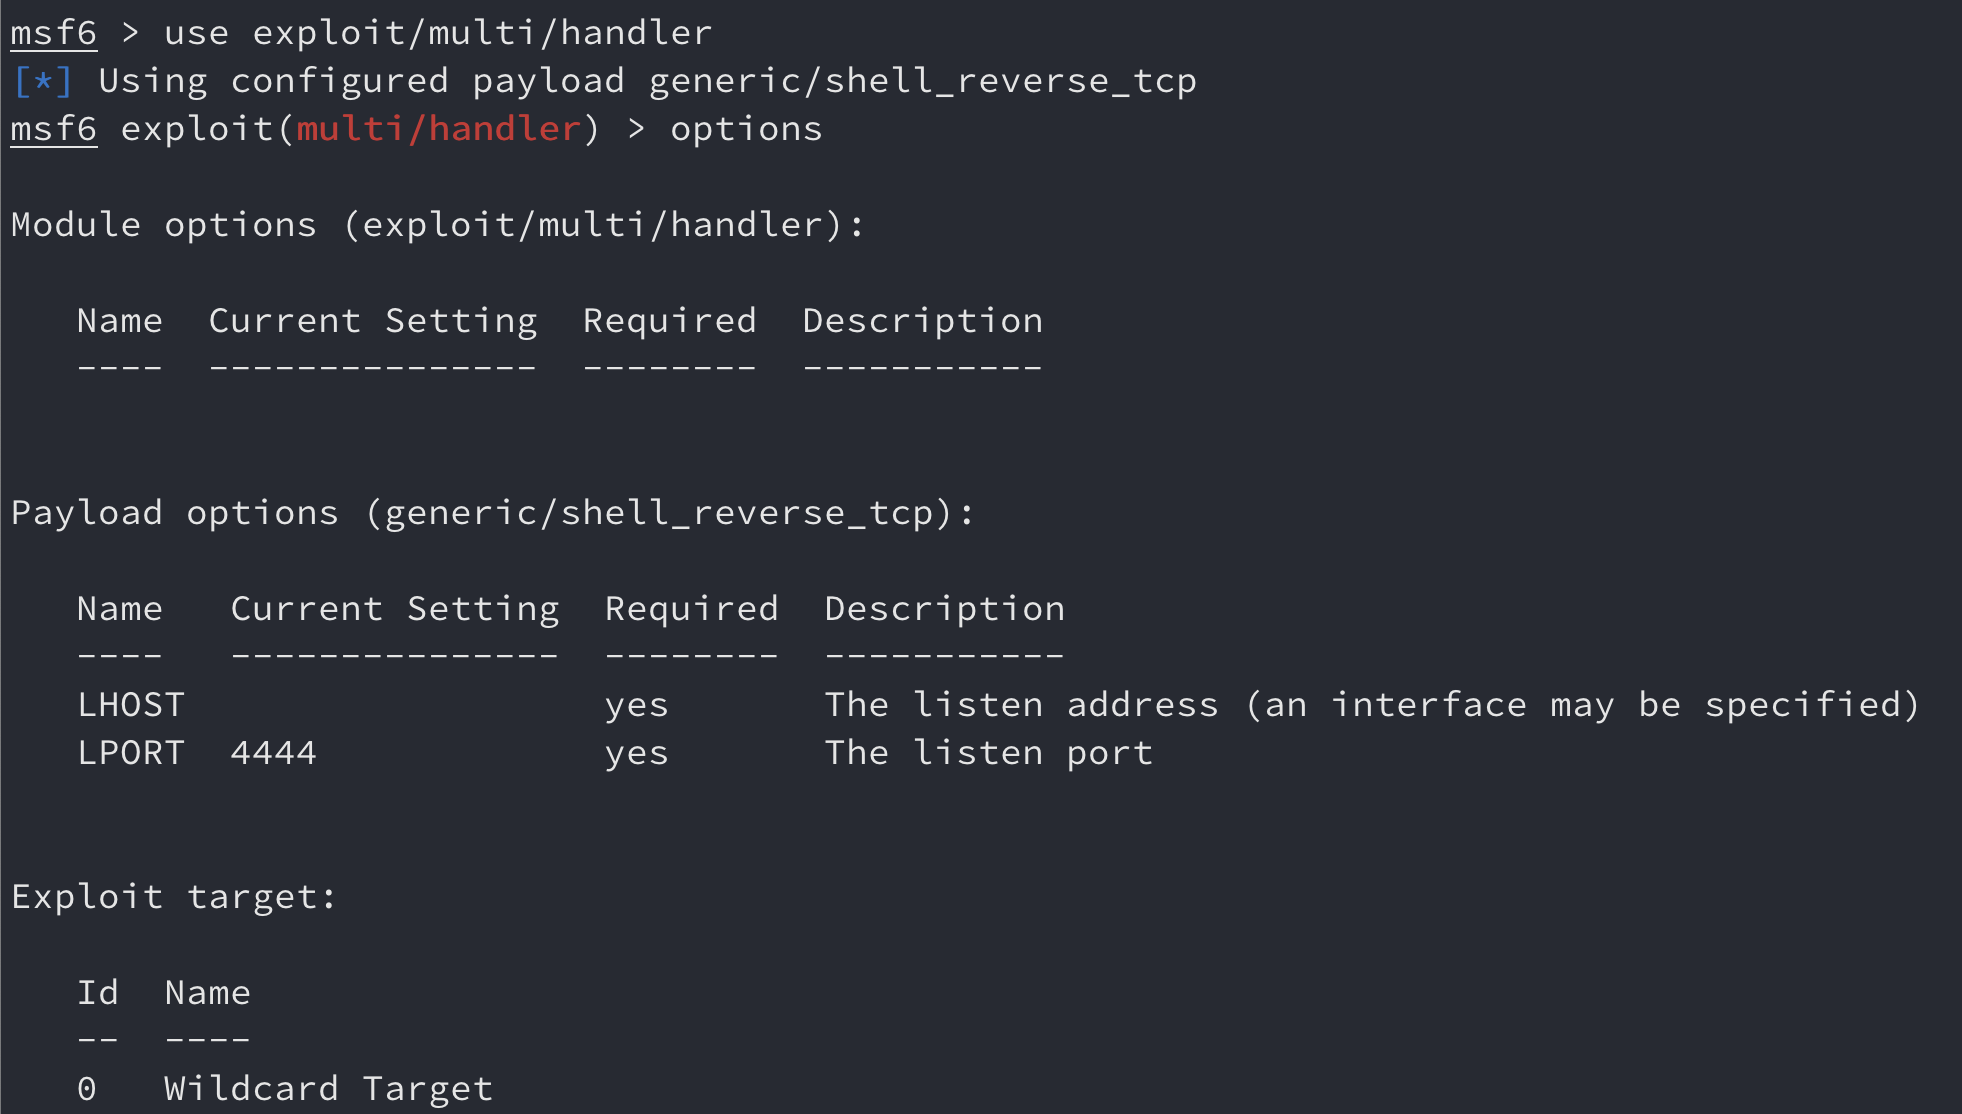
Task: Click 'The listen port' description text
Action: click(x=989, y=753)
